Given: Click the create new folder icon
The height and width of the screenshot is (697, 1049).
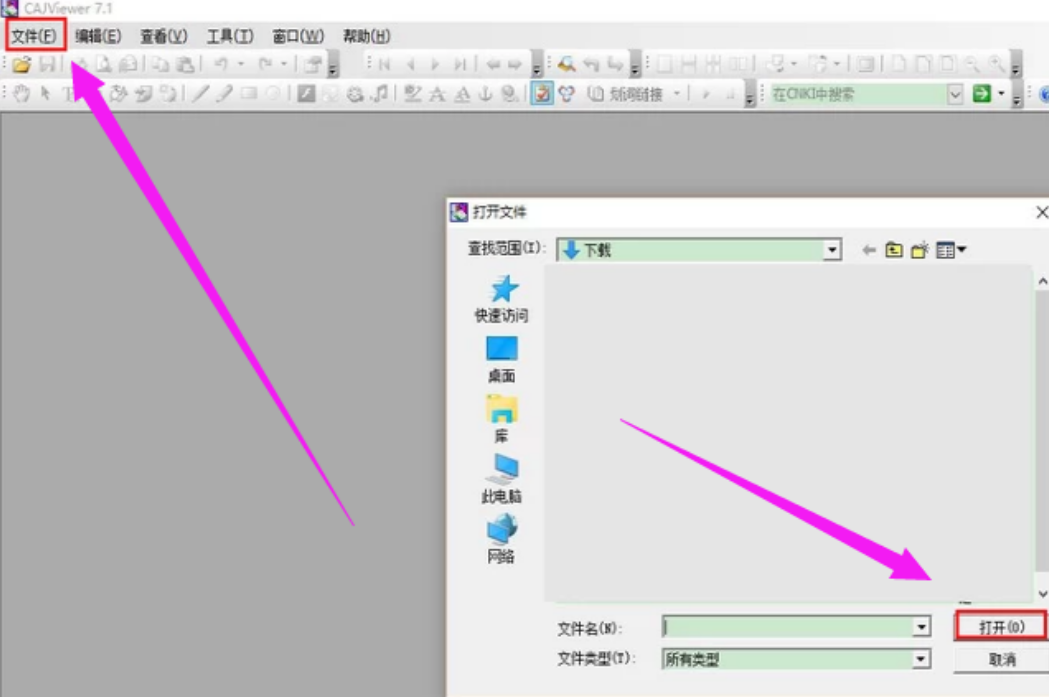Looking at the screenshot, I should click(x=919, y=251).
